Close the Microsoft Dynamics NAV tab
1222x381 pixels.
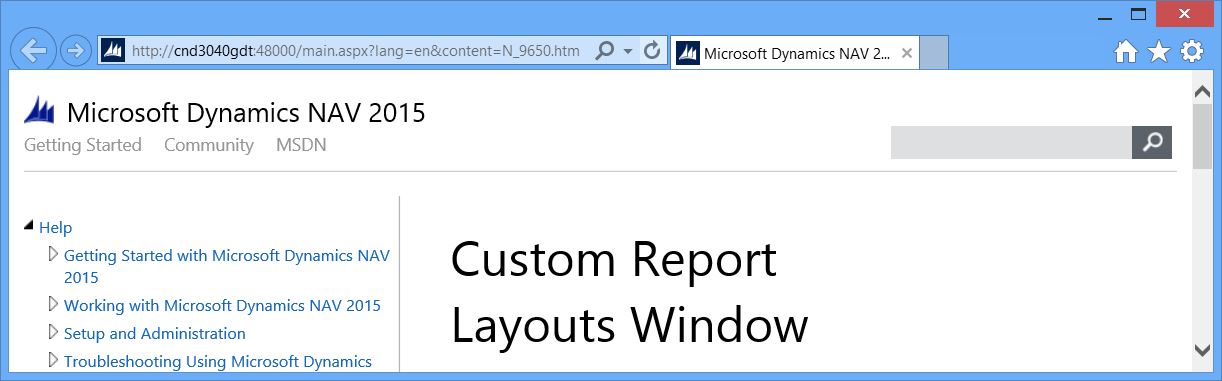[907, 53]
